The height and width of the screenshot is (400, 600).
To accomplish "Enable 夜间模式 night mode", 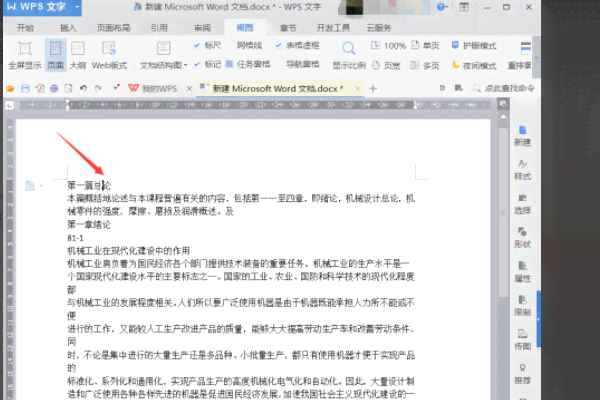I will point(474,65).
